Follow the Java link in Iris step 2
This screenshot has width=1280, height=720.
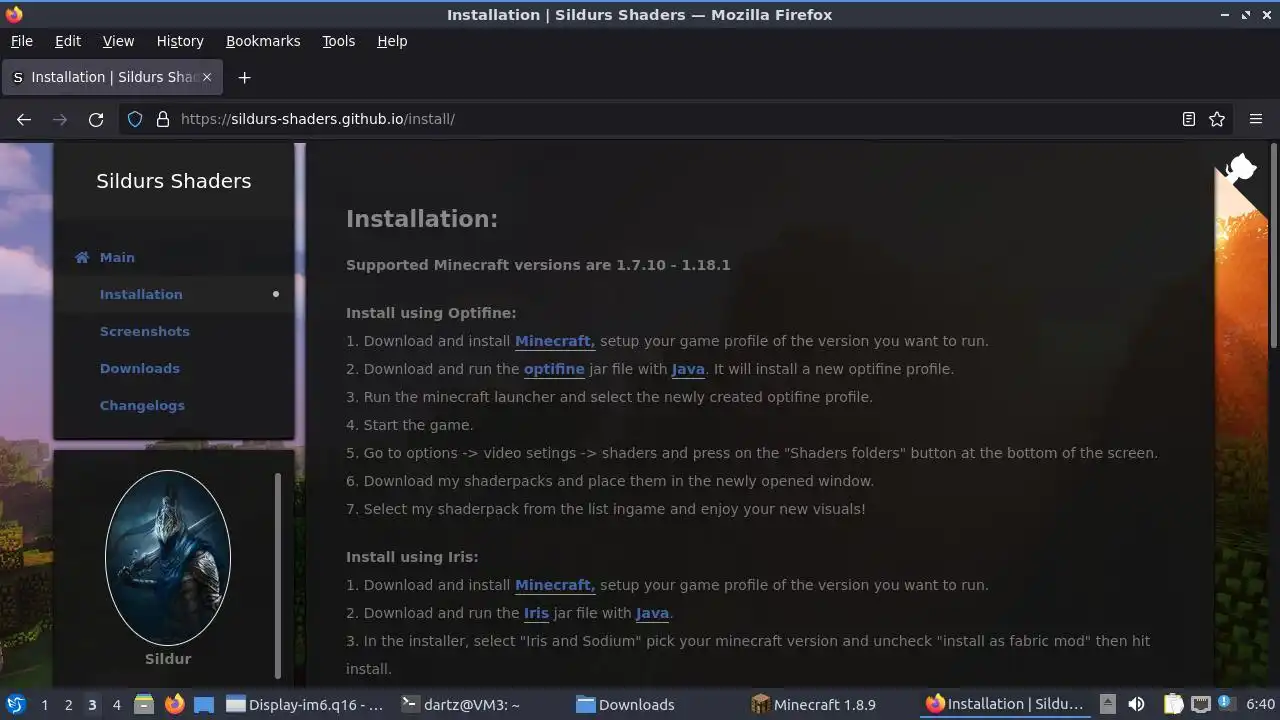(652, 613)
